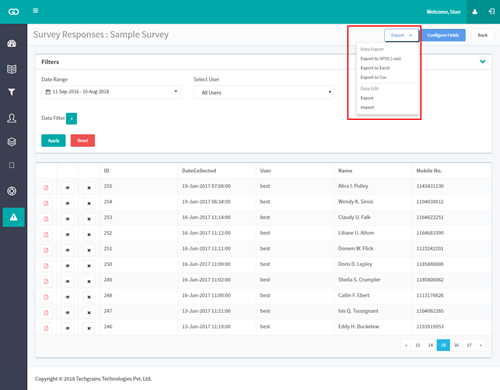
Task: Open the funnel filter icon in sidebar
Action: tap(12, 92)
